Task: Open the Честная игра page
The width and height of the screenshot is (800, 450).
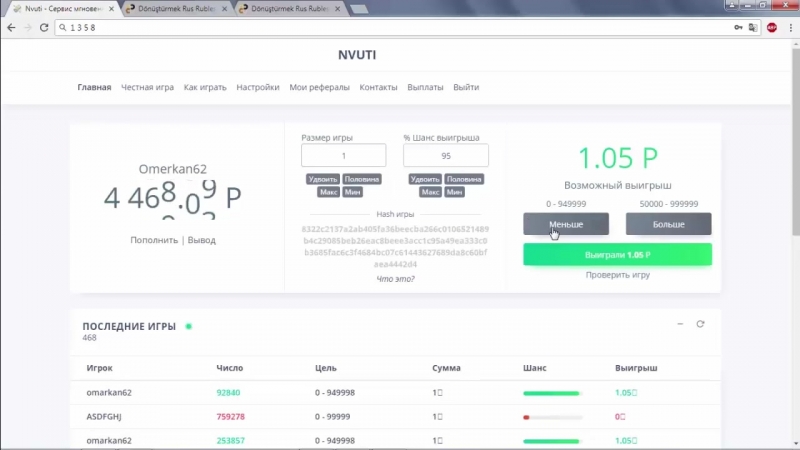Action: (147, 87)
